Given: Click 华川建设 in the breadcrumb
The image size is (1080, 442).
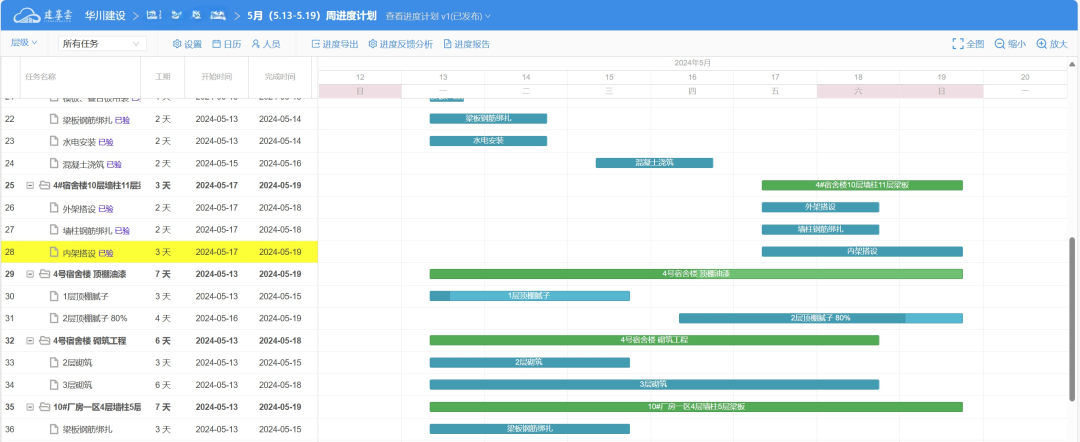Looking at the screenshot, I should [x=105, y=17].
